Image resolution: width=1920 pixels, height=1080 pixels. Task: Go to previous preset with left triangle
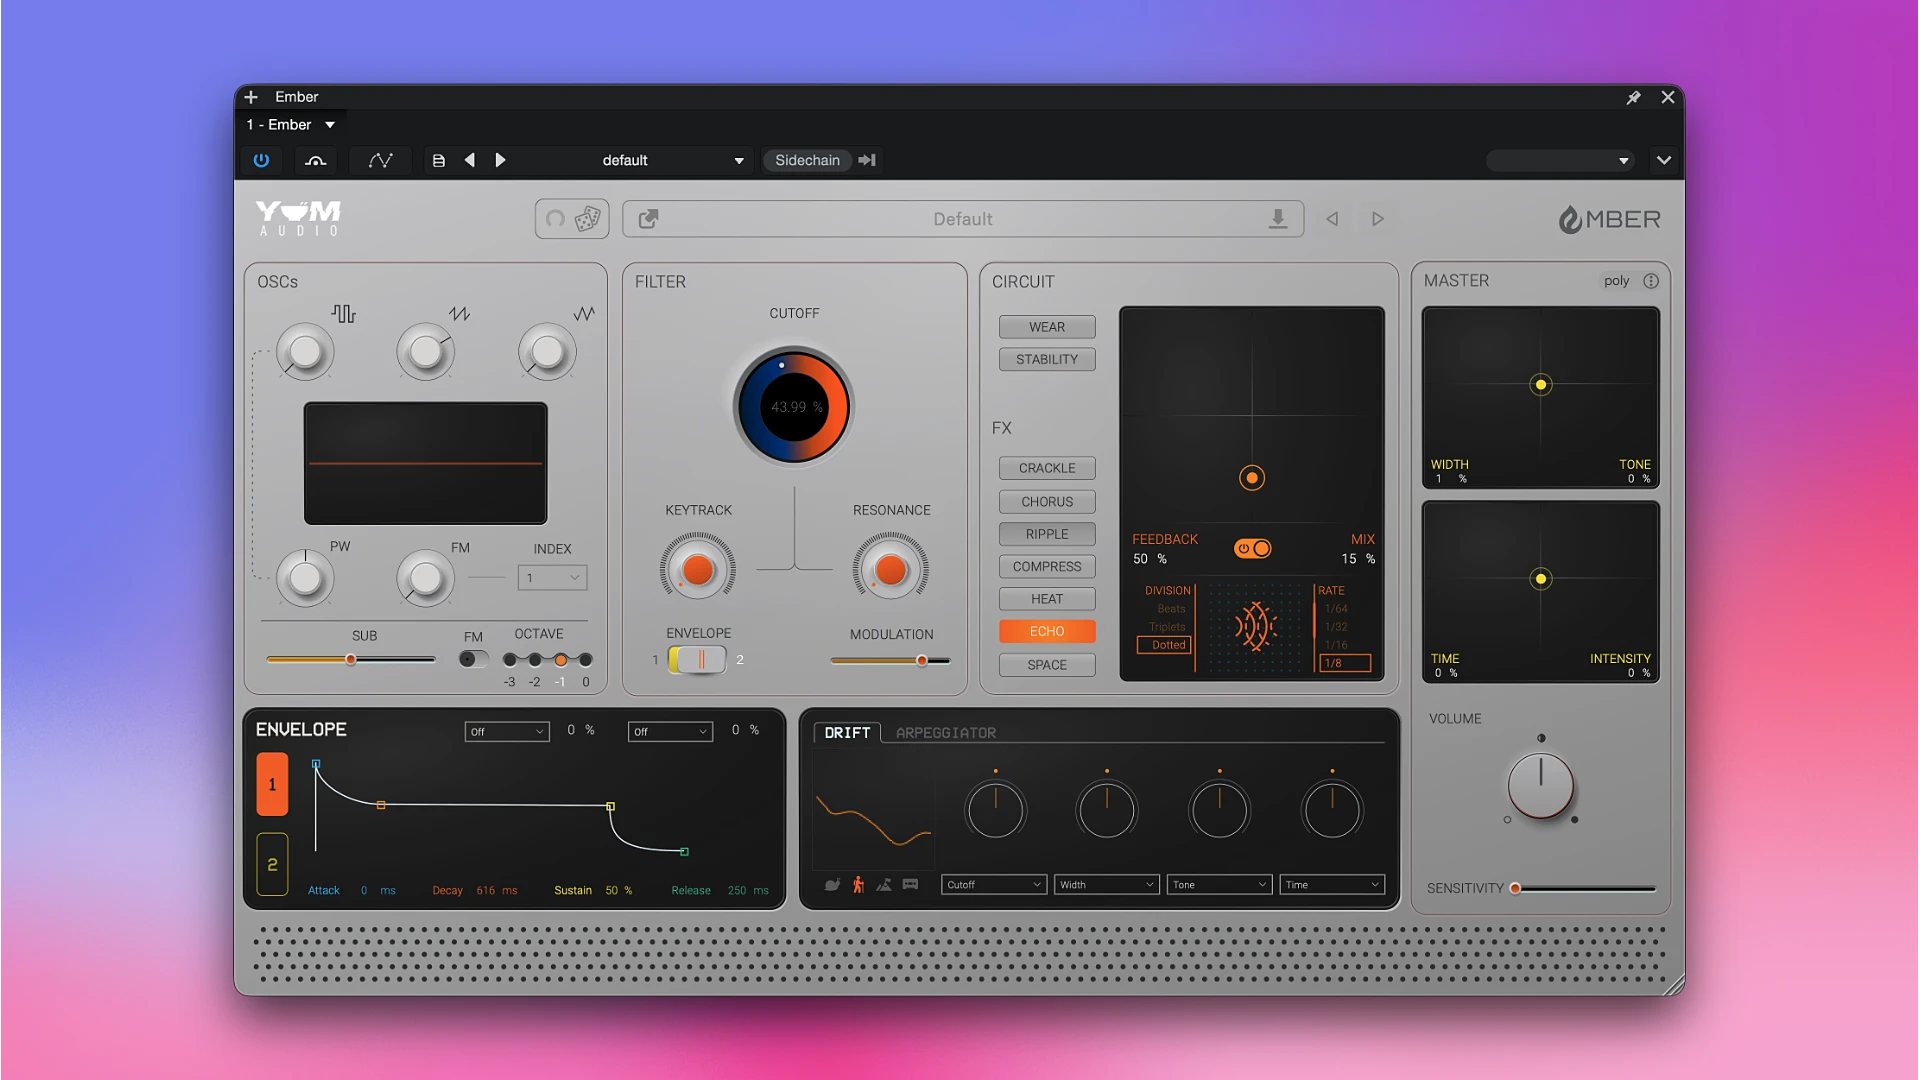[x=1332, y=219]
